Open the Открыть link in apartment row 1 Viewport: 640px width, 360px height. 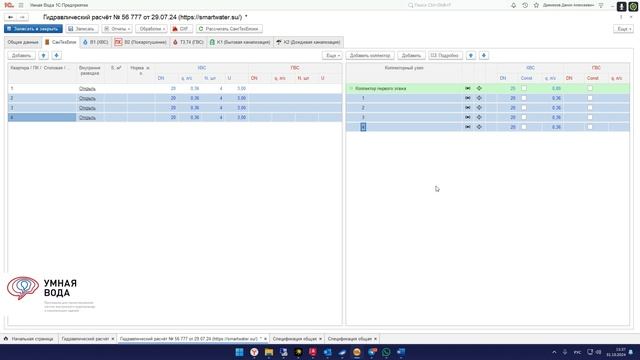click(87, 89)
